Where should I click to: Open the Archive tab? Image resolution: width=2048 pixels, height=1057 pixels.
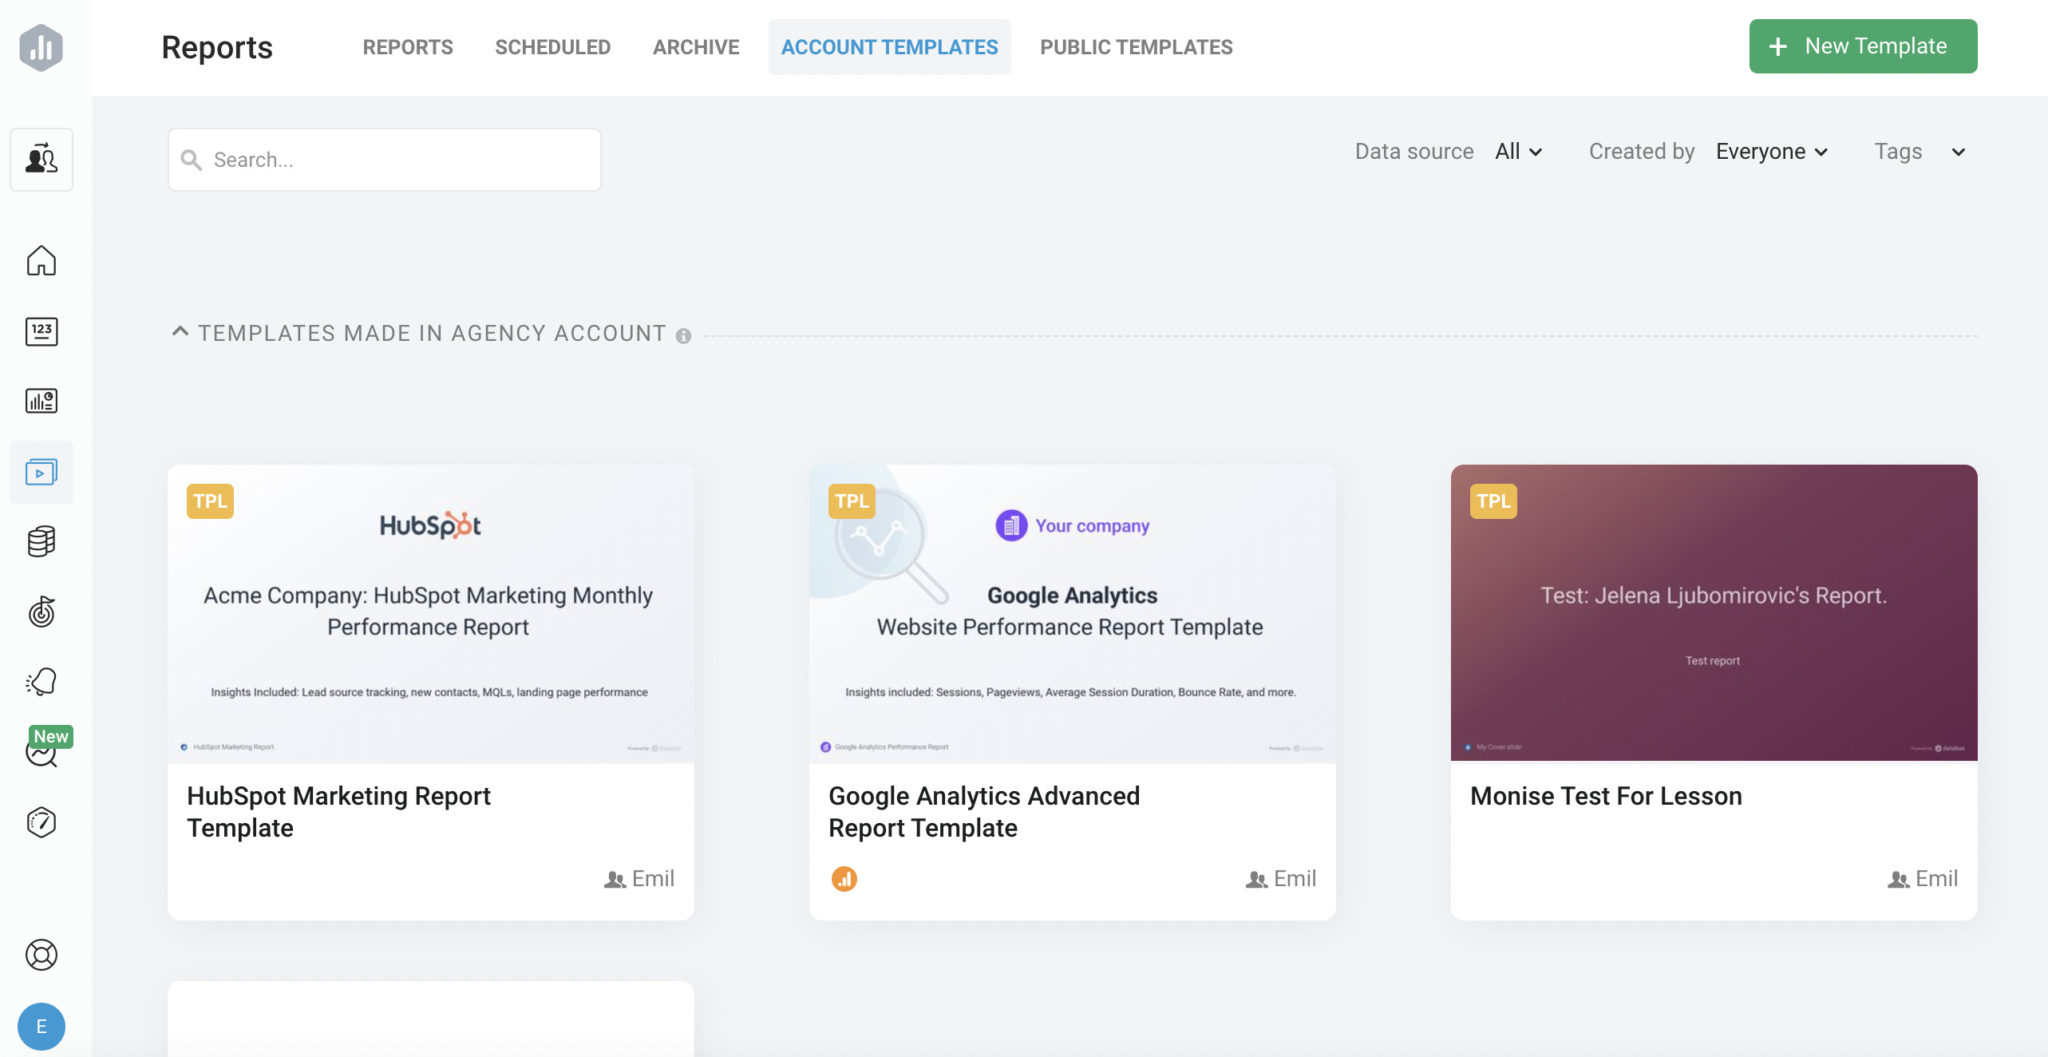pyautogui.click(x=695, y=46)
